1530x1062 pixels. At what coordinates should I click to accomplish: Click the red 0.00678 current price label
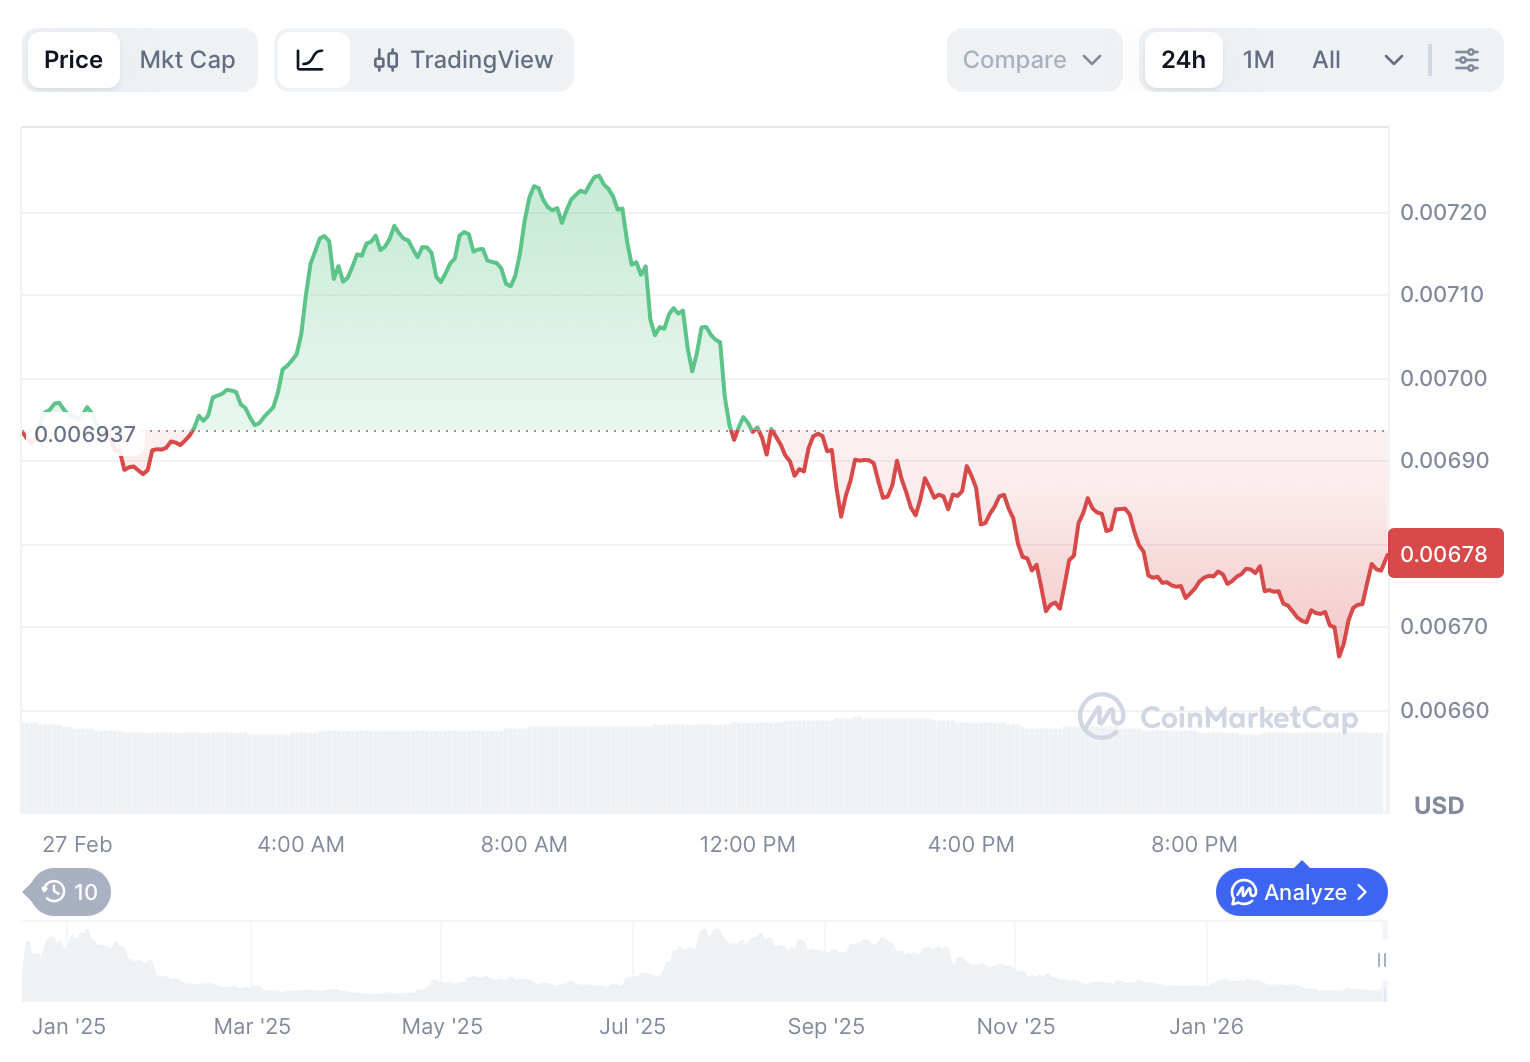[1444, 554]
